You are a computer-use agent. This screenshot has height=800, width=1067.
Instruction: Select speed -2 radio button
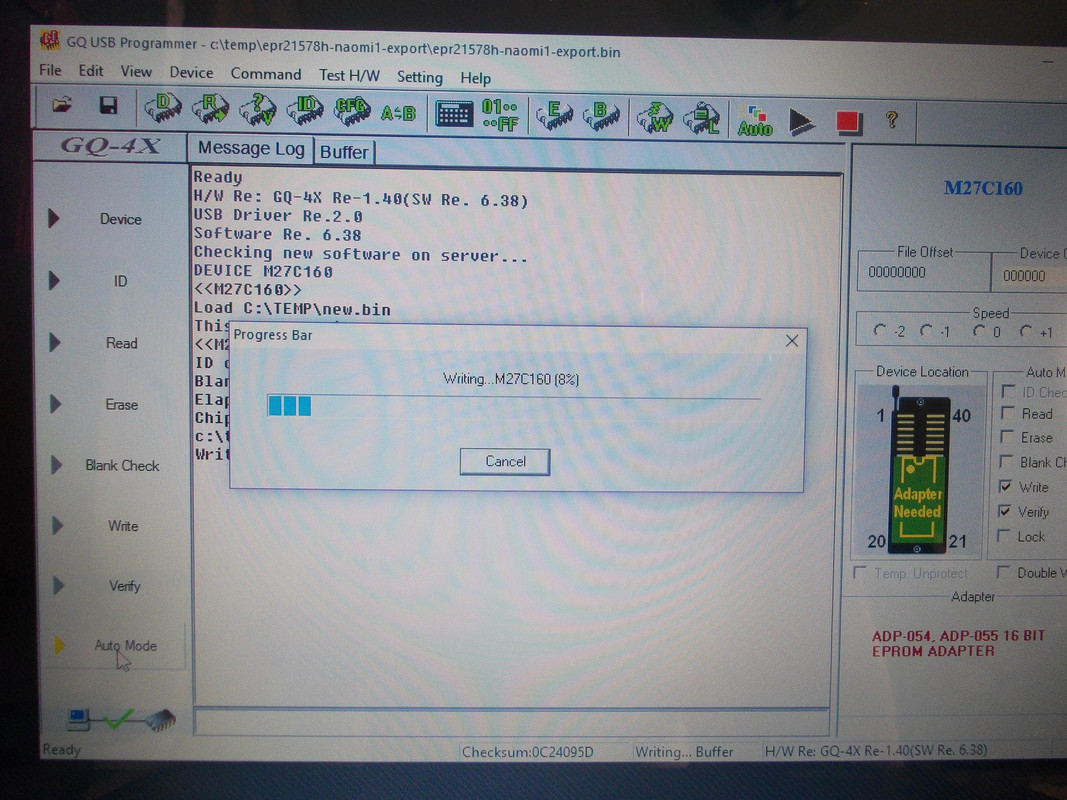click(880, 331)
